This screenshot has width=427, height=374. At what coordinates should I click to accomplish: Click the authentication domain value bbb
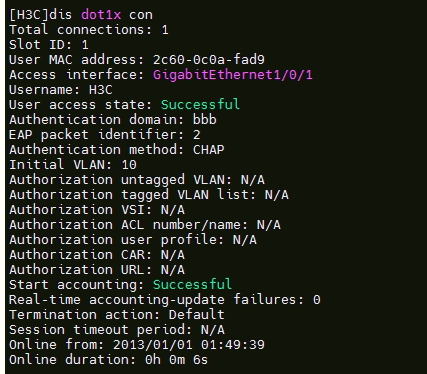pyautogui.click(x=205, y=120)
